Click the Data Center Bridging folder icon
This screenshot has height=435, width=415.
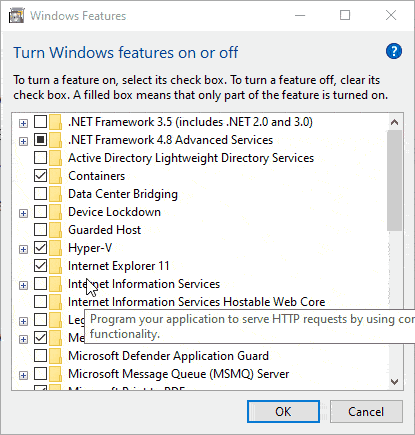click(55, 194)
